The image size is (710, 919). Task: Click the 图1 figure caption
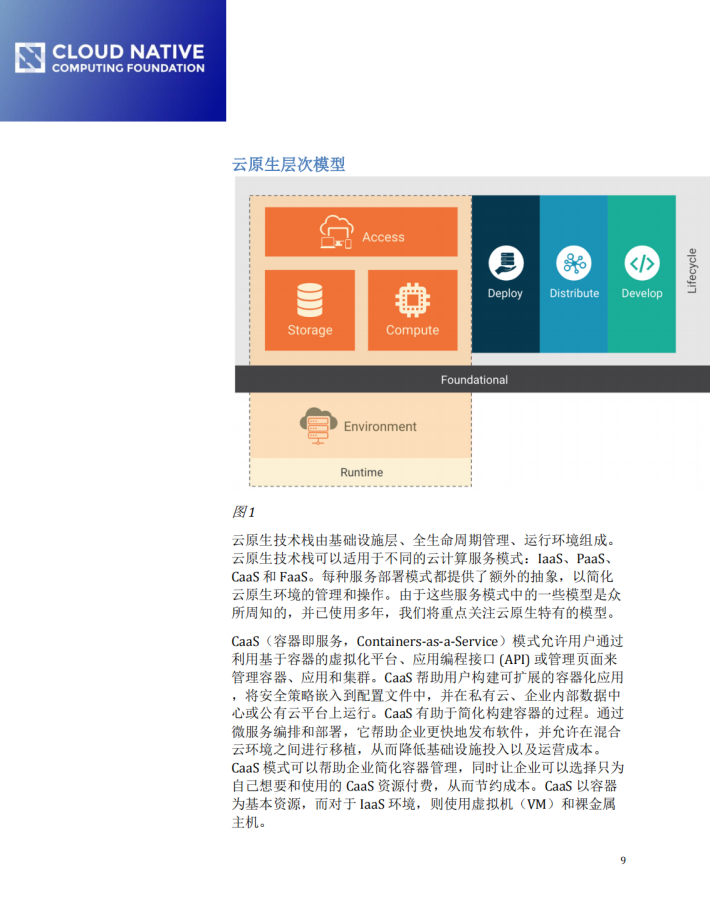coord(243,512)
